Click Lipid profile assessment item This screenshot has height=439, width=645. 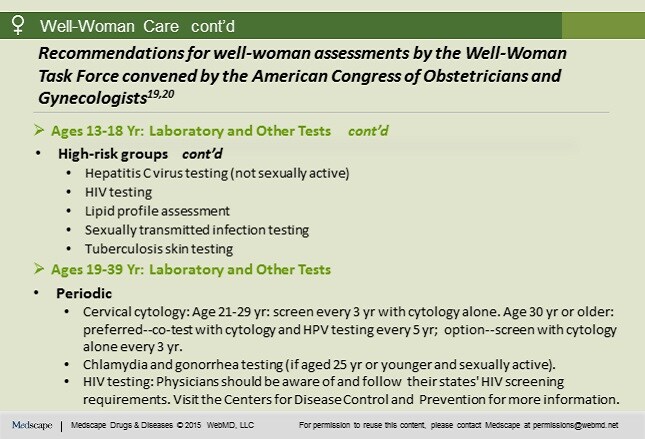[157, 211]
